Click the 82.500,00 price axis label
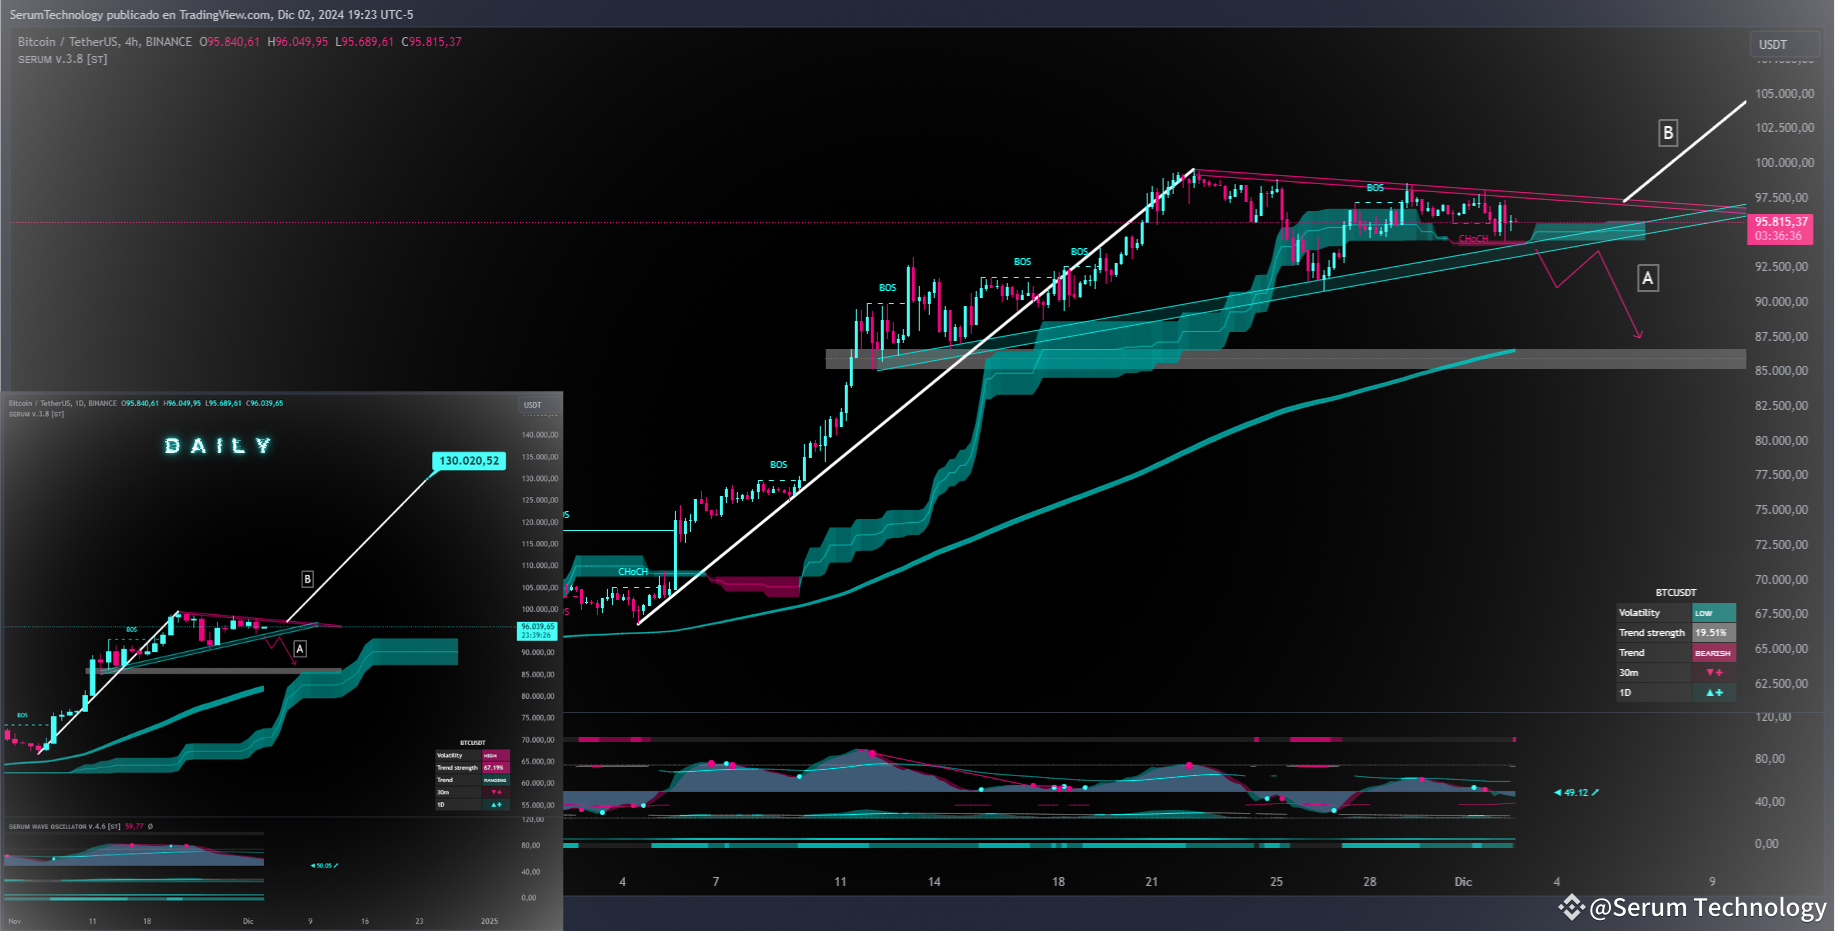The width and height of the screenshot is (1835, 931). [1782, 406]
